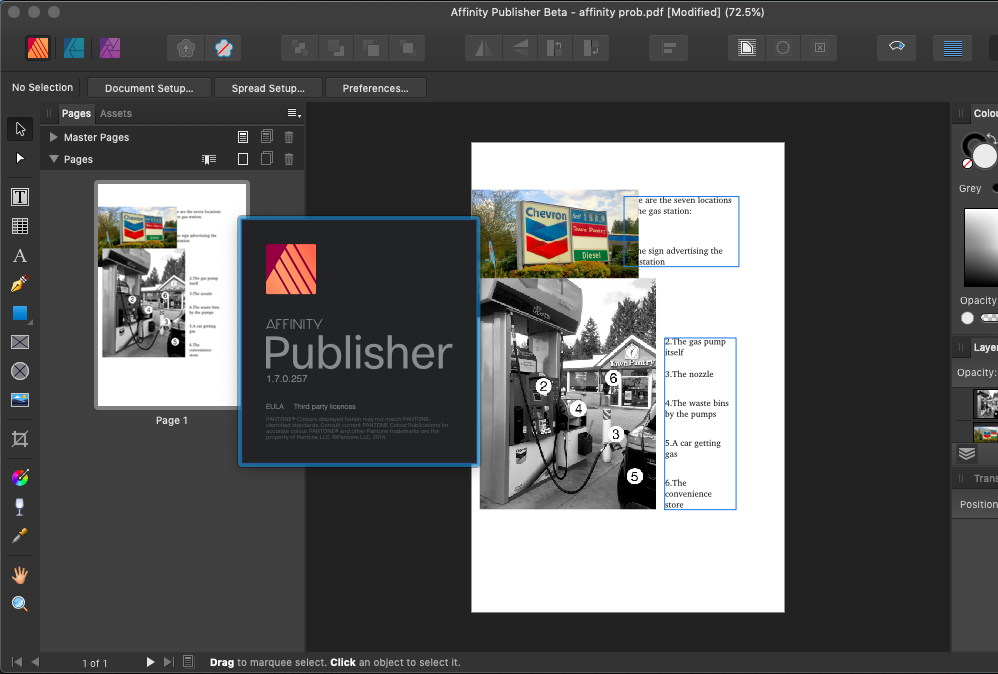This screenshot has width=998, height=674.
Task: Click the add page icon in Pages row
Action: point(242,159)
